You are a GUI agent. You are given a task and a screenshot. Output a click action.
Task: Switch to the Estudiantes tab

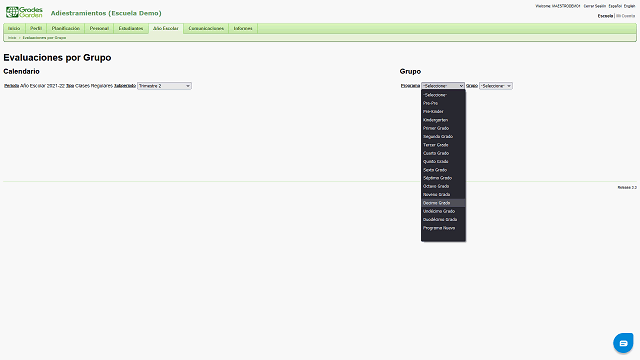pos(131,29)
